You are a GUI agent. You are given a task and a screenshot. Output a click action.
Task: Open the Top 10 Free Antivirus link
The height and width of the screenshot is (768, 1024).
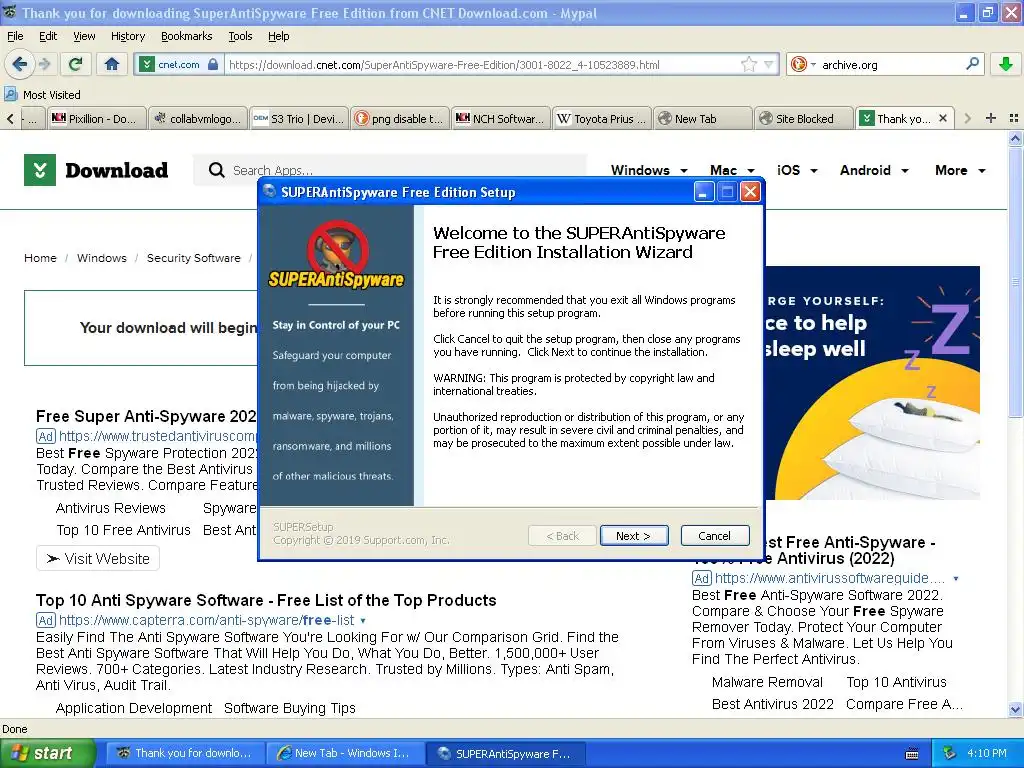123,530
